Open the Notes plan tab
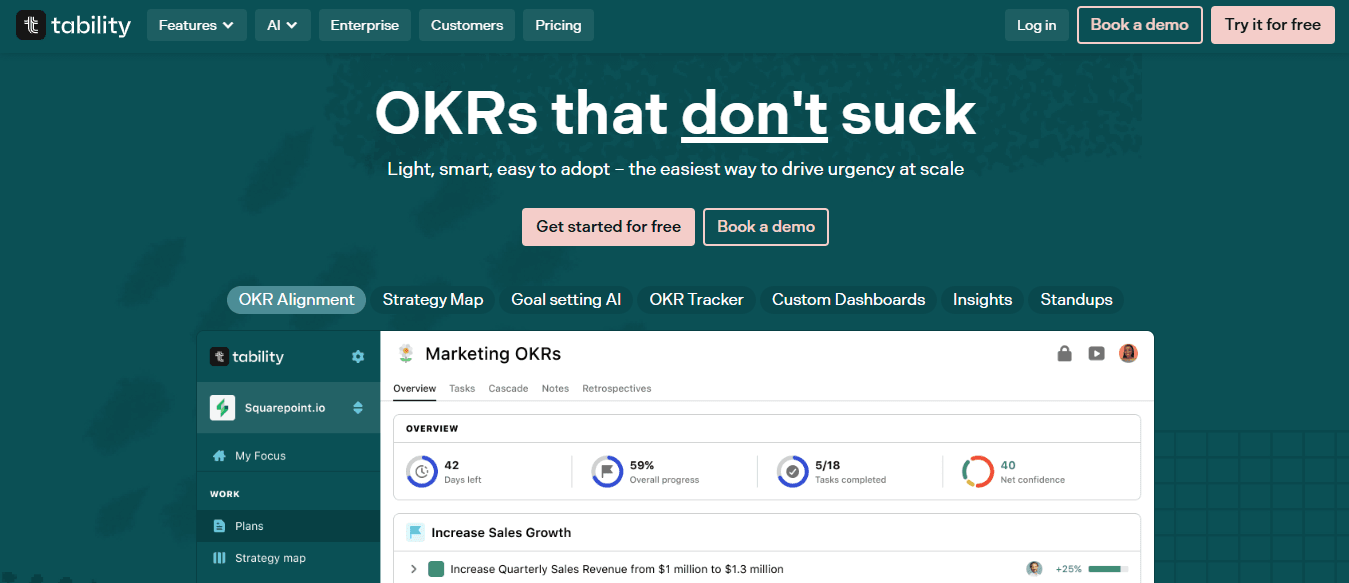This screenshot has width=1349, height=583. click(555, 388)
